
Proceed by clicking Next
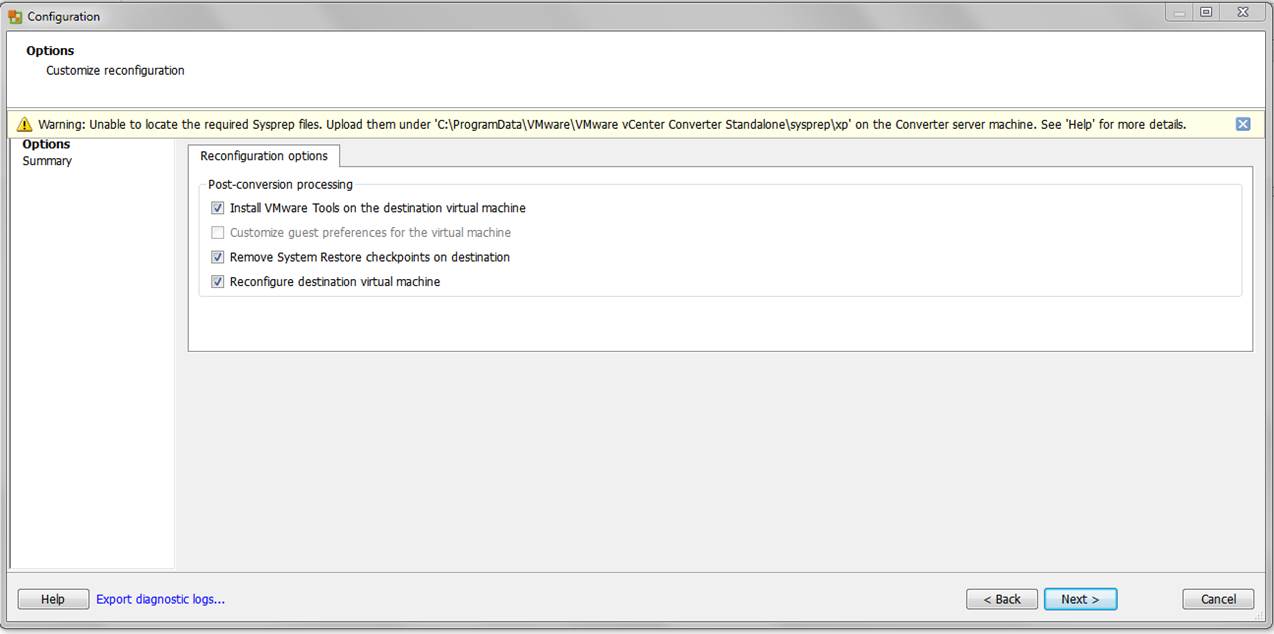(x=1080, y=599)
